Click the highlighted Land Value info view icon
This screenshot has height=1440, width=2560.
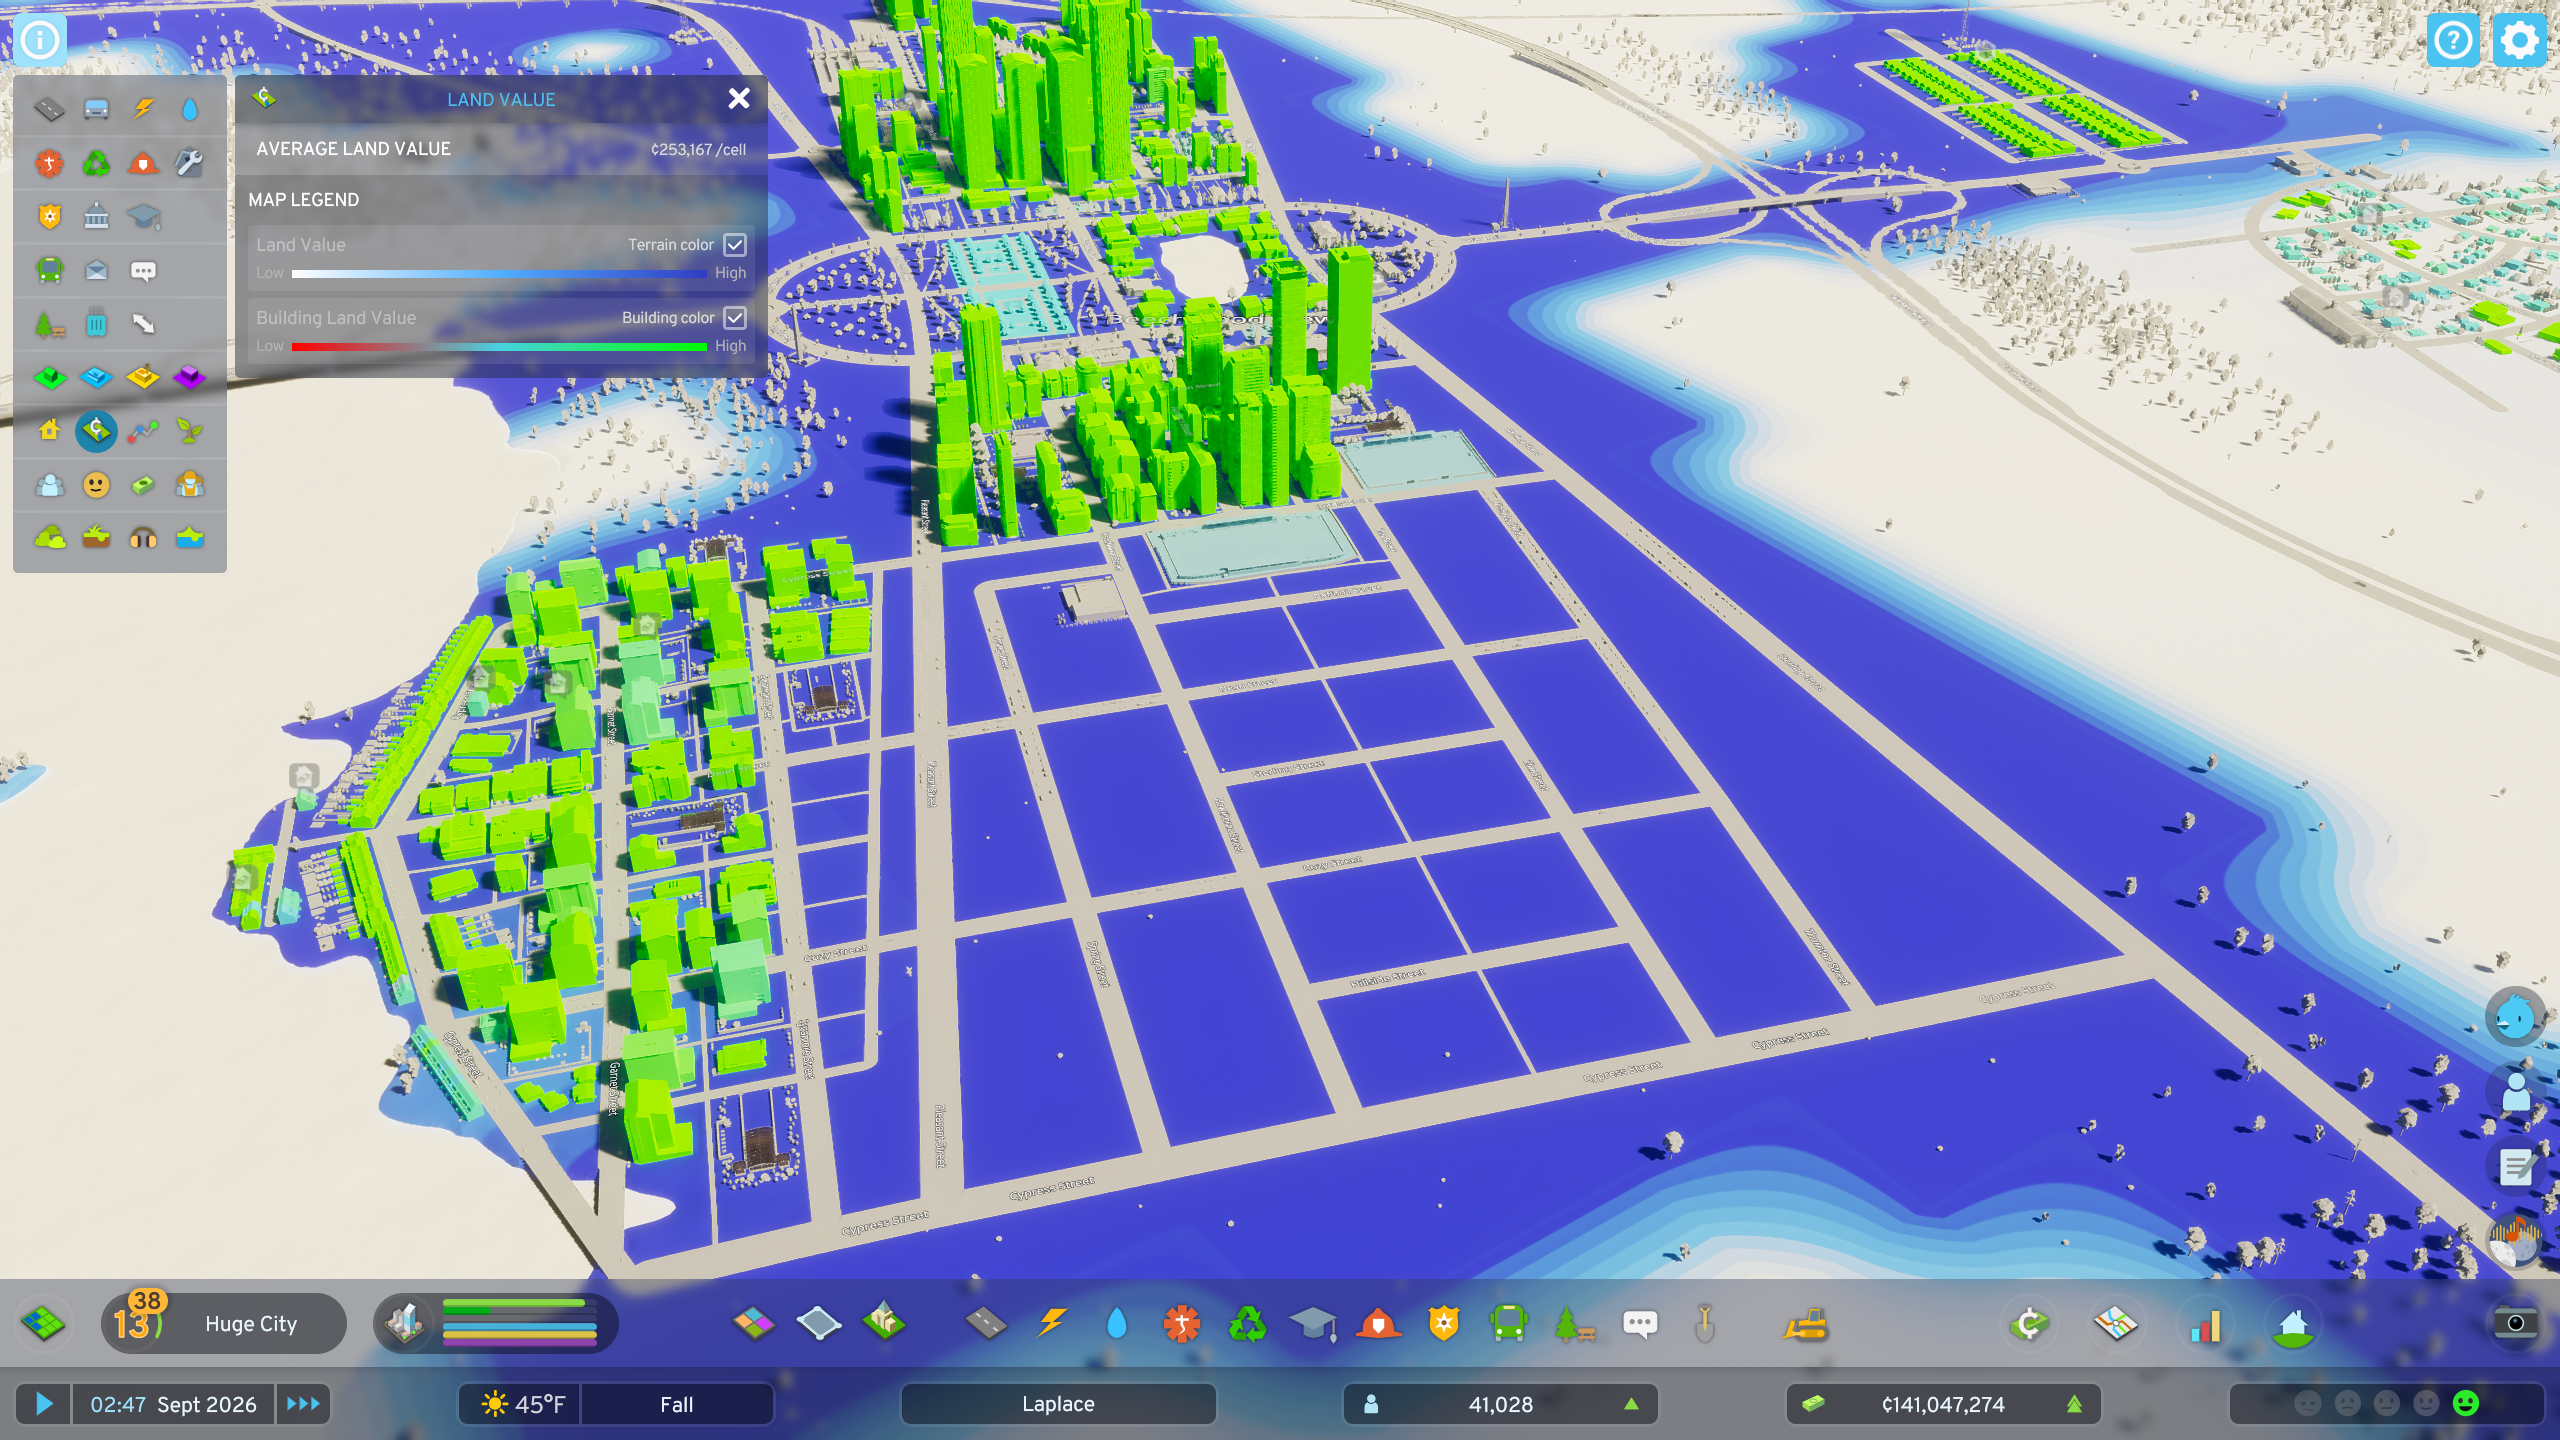pos(96,431)
